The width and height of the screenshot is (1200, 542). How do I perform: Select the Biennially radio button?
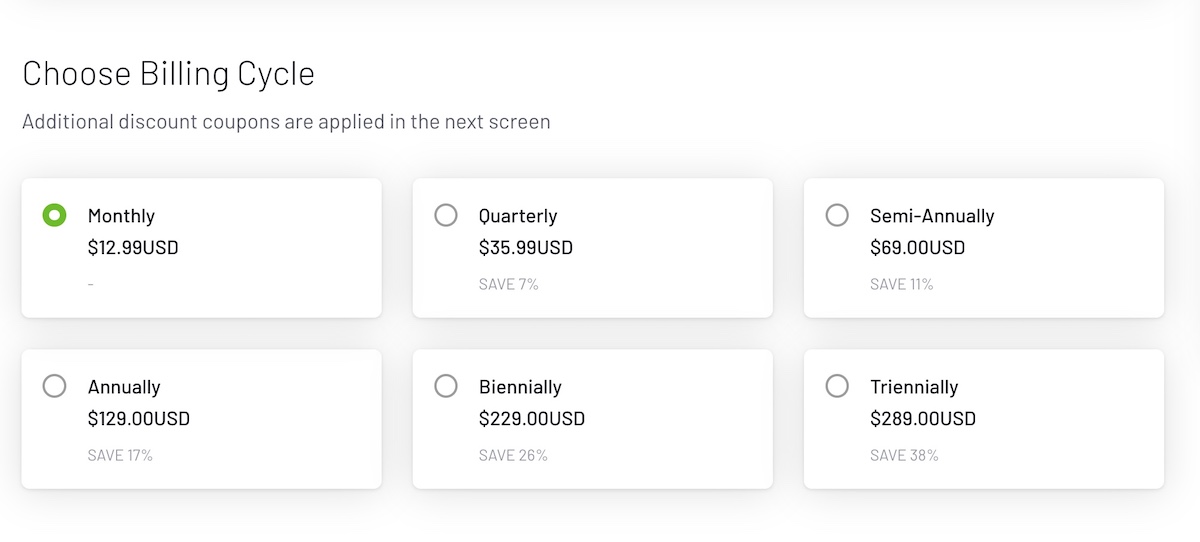pyautogui.click(x=446, y=386)
